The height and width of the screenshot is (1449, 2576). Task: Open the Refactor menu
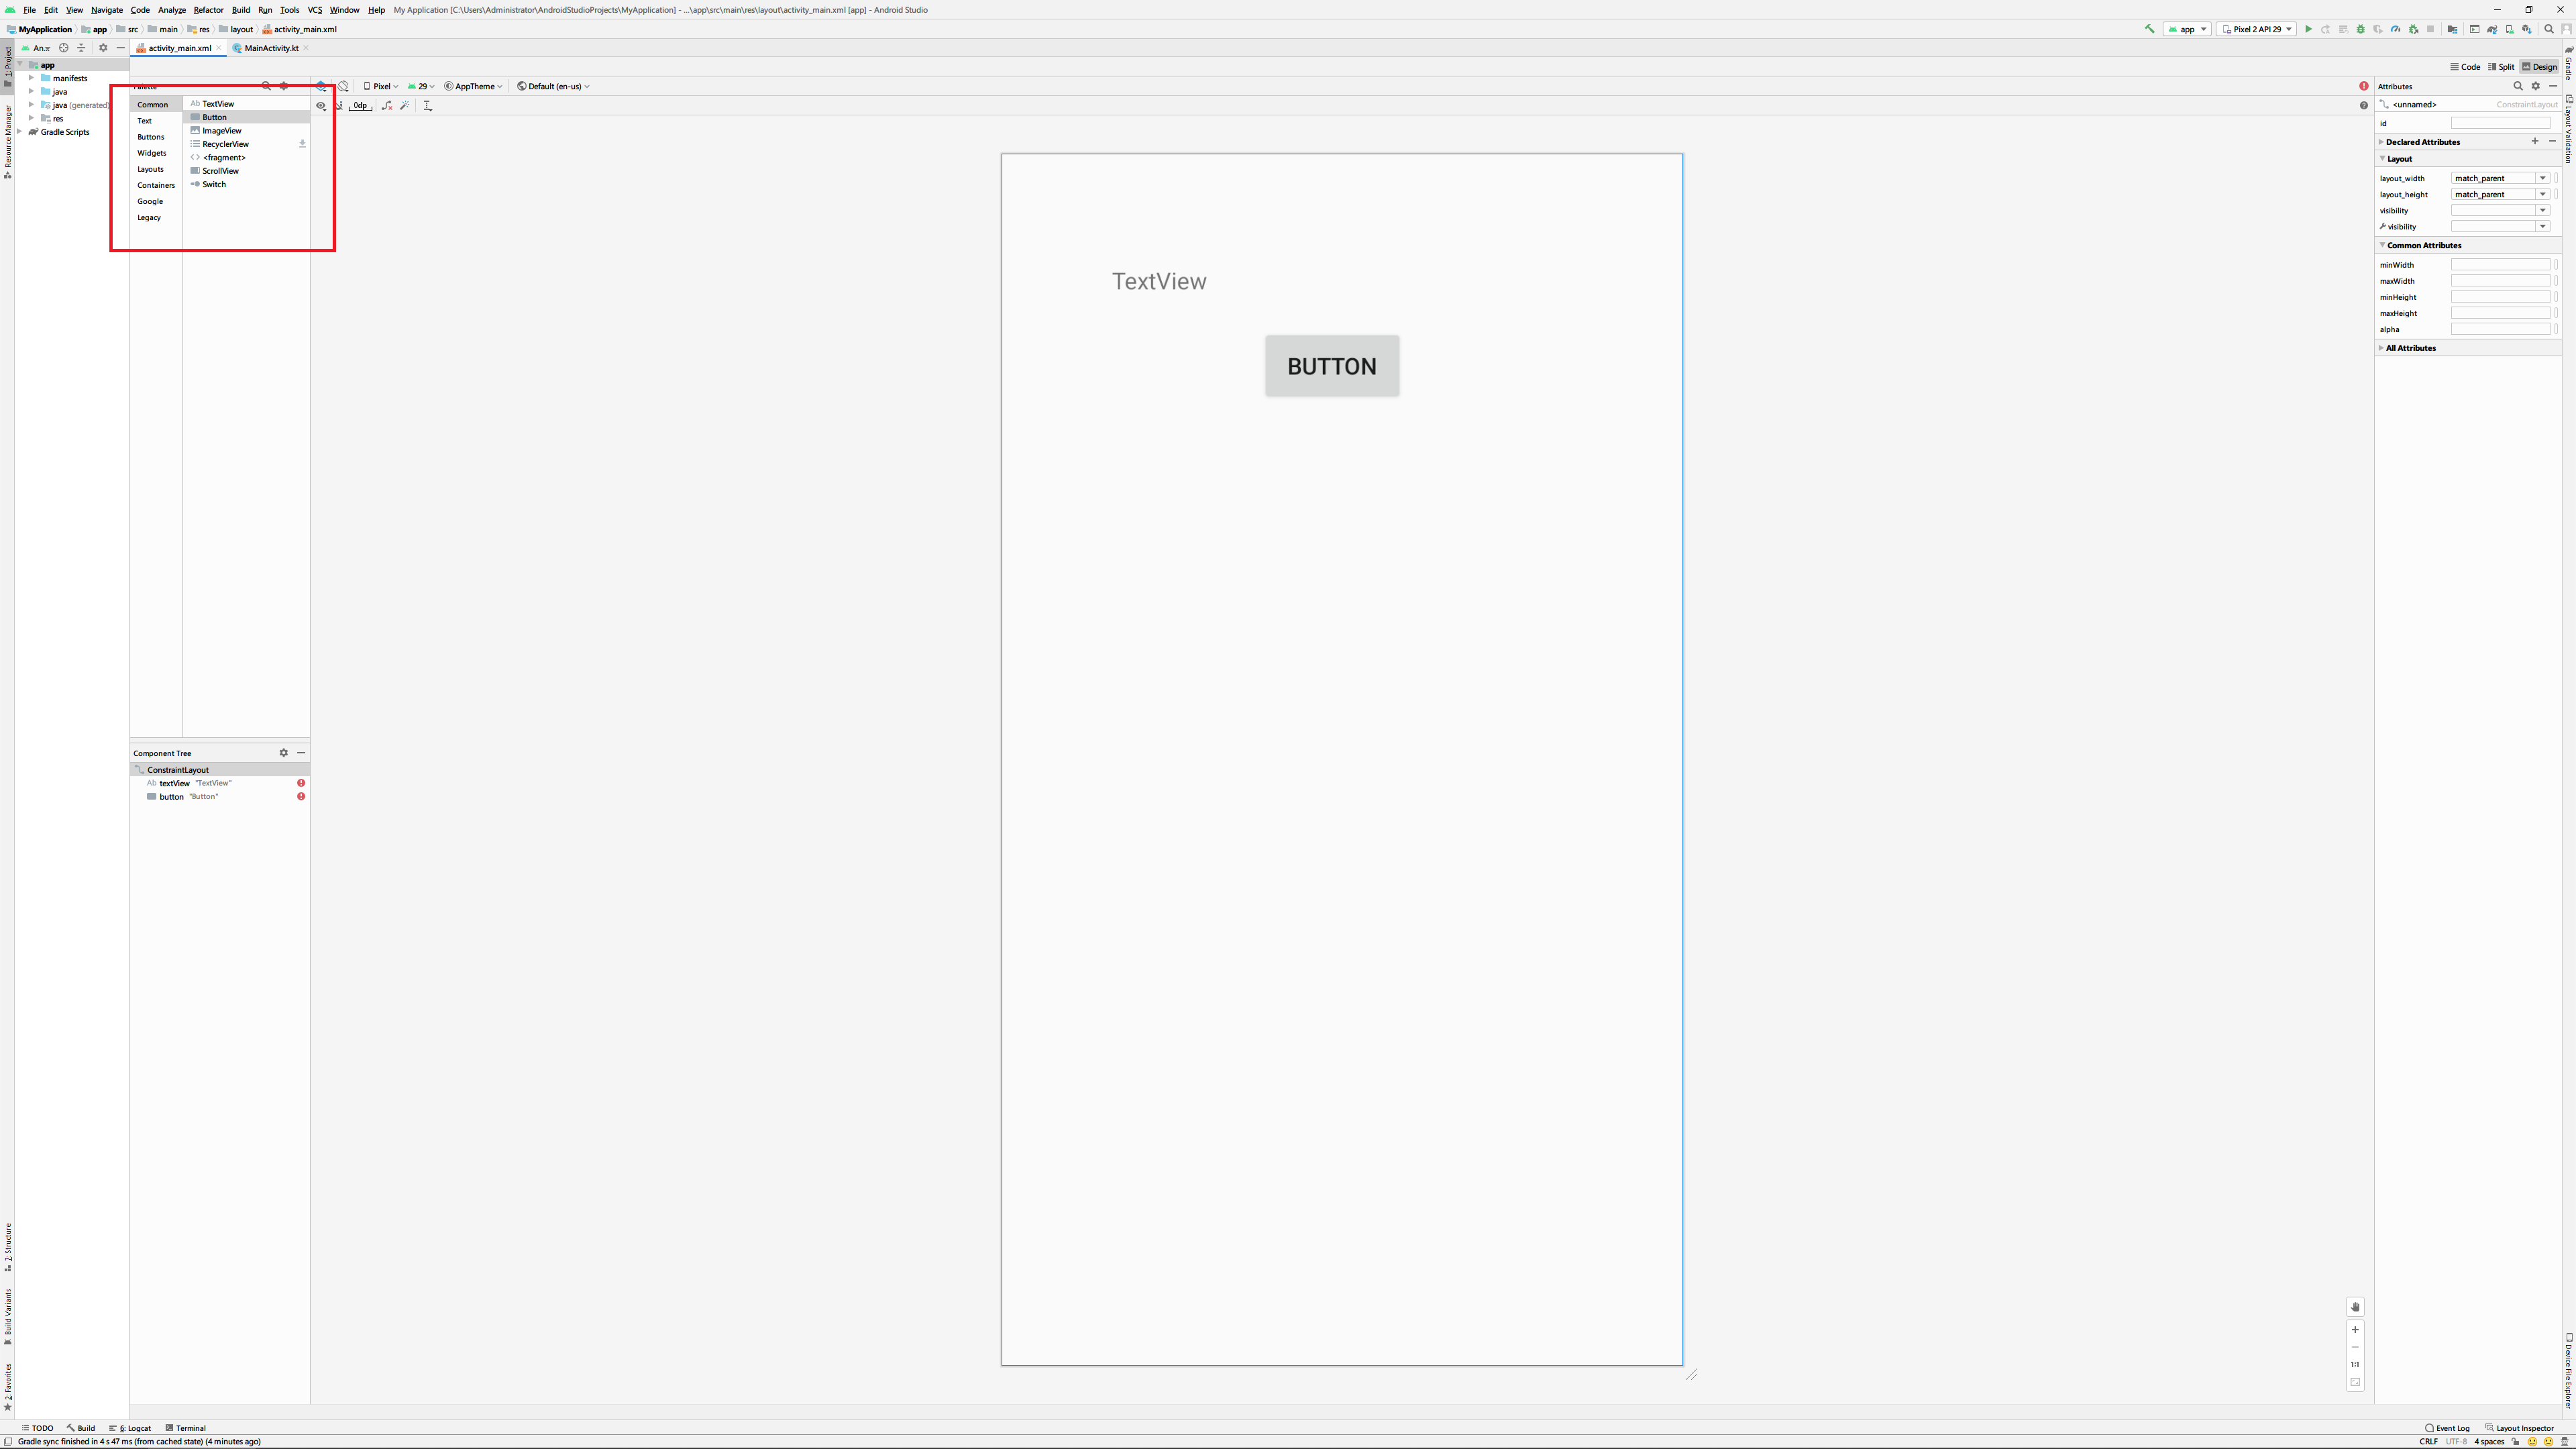click(208, 10)
